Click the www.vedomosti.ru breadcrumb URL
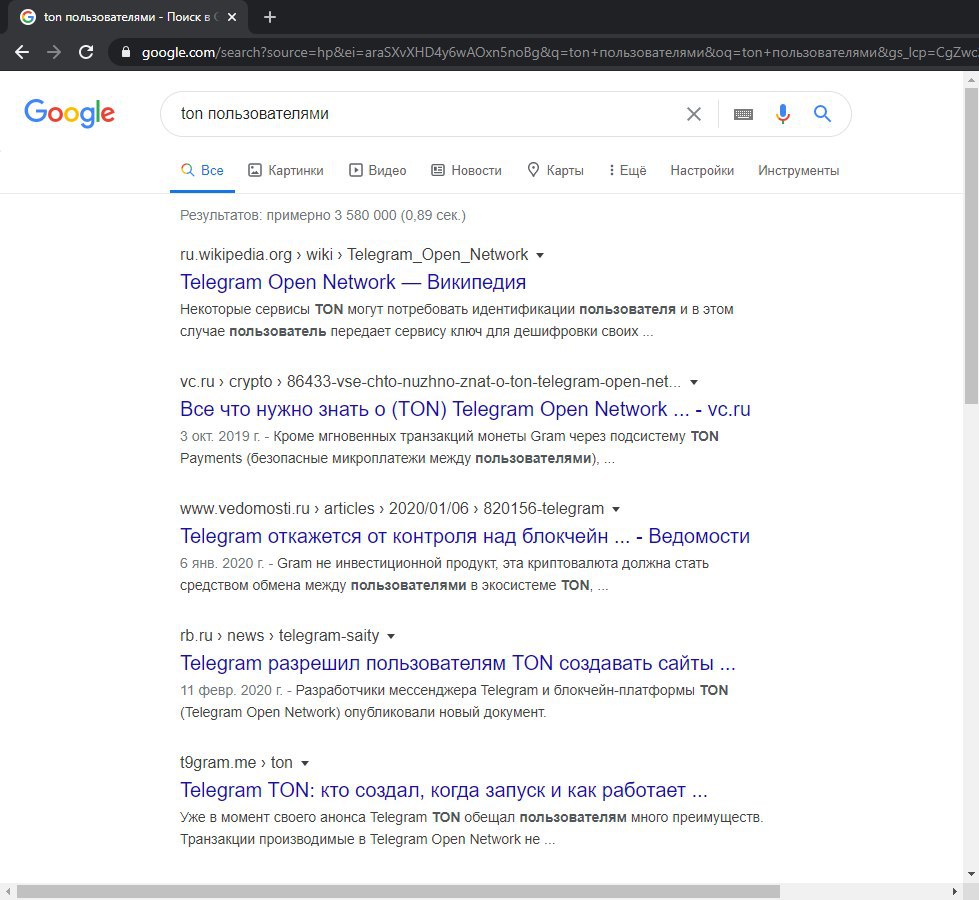 [392, 508]
